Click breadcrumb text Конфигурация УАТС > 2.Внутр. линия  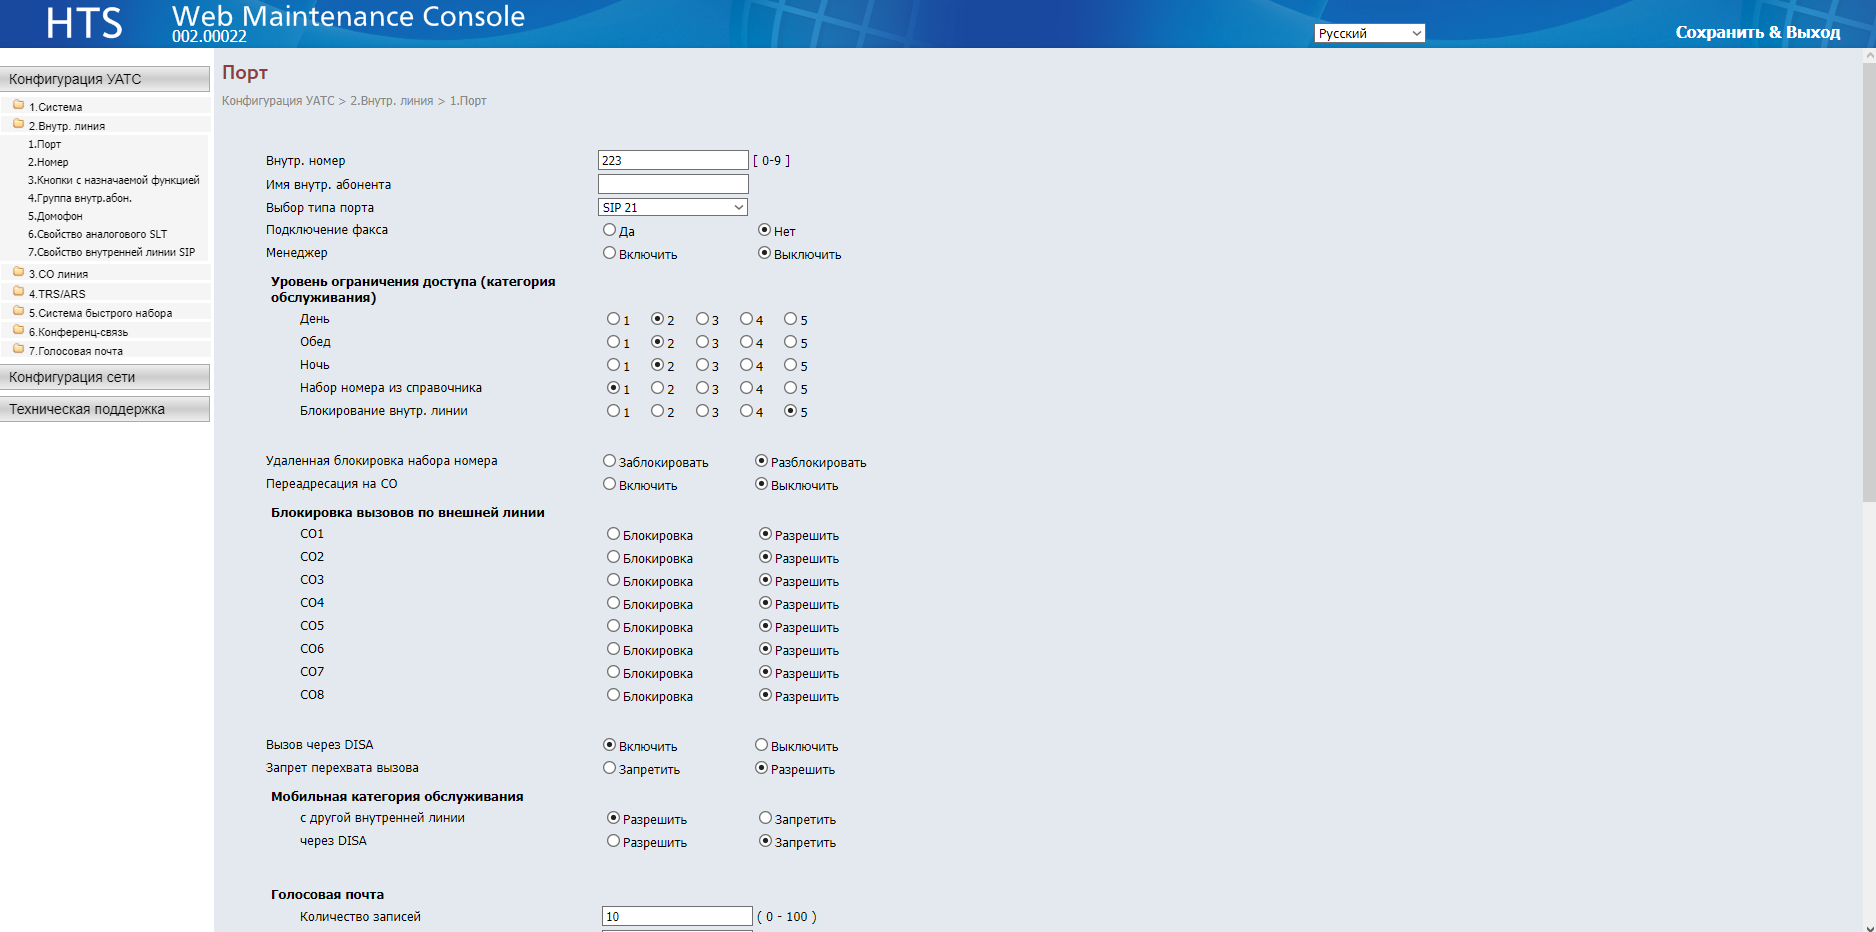(328, 101)
